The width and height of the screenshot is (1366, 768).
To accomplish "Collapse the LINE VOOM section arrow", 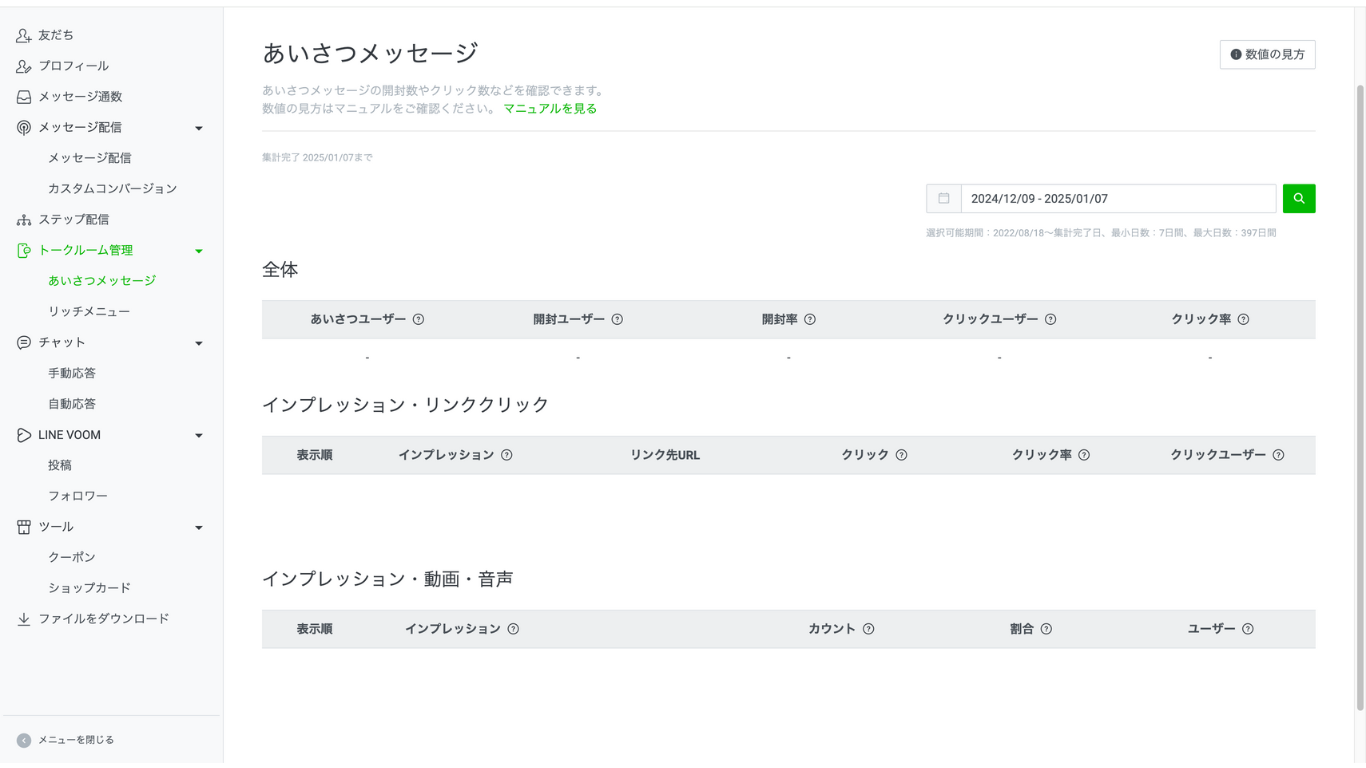I will pyautogui.click(x=199, y=436).
